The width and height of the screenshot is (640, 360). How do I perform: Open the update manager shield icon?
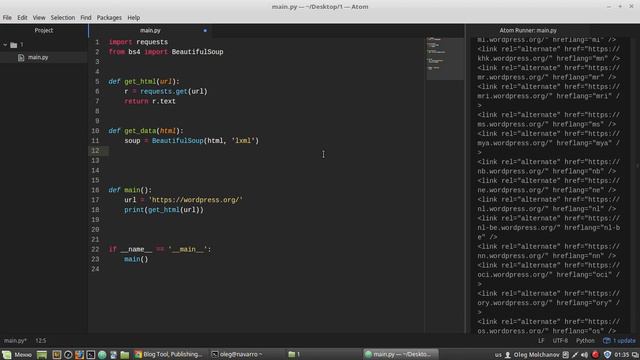coord(607,355)
